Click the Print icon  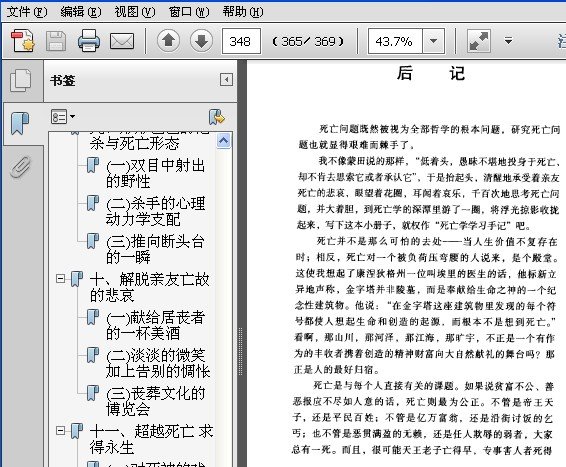tap(89, 41)
